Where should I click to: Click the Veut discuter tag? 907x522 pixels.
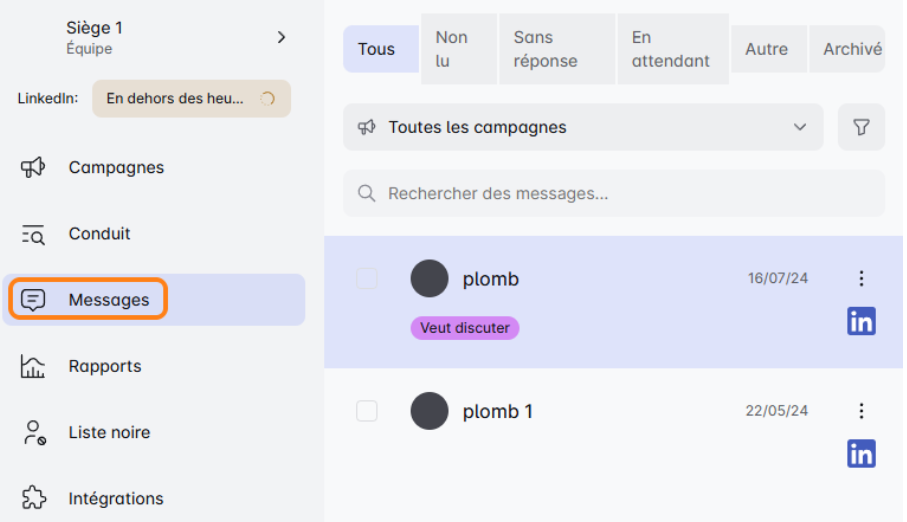[465, 328]
